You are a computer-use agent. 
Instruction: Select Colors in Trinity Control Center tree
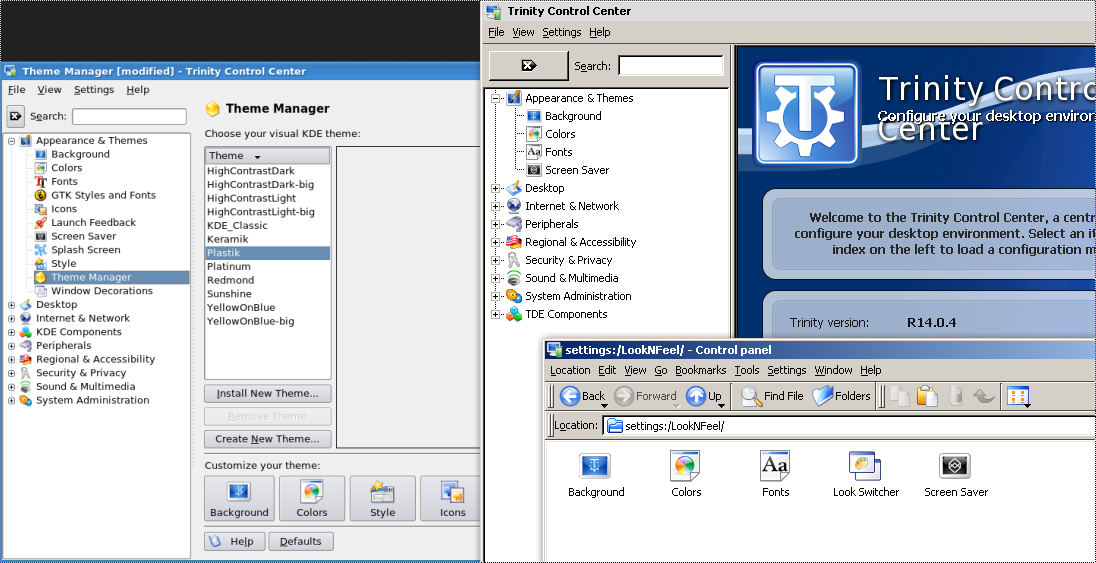(560, 134)
